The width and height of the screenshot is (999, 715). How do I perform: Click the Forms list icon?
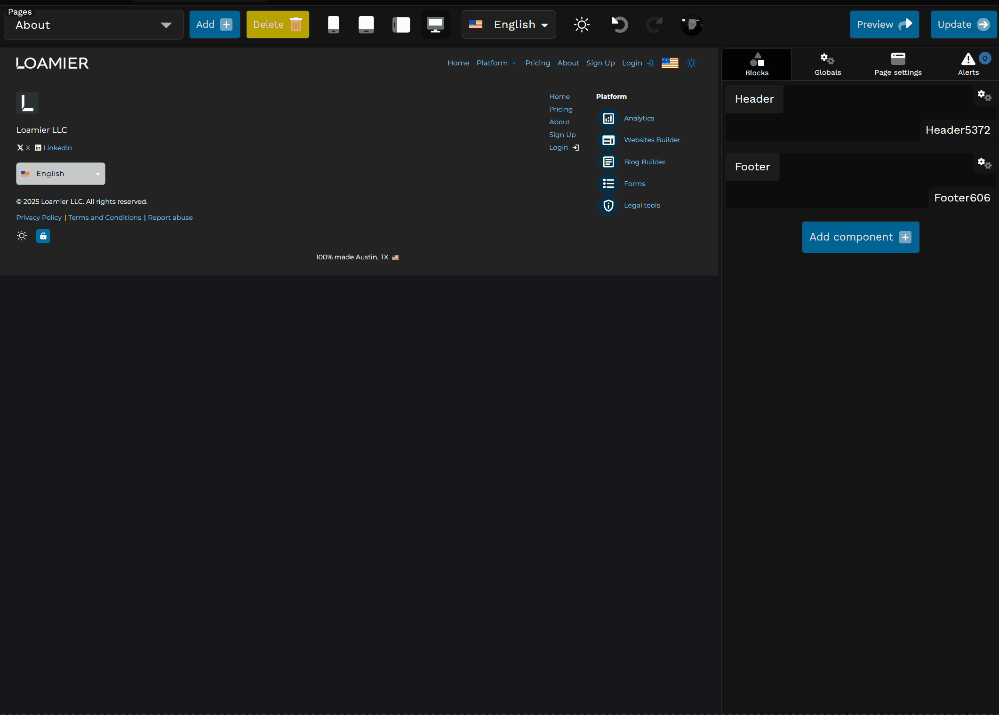tap(608, 183)
